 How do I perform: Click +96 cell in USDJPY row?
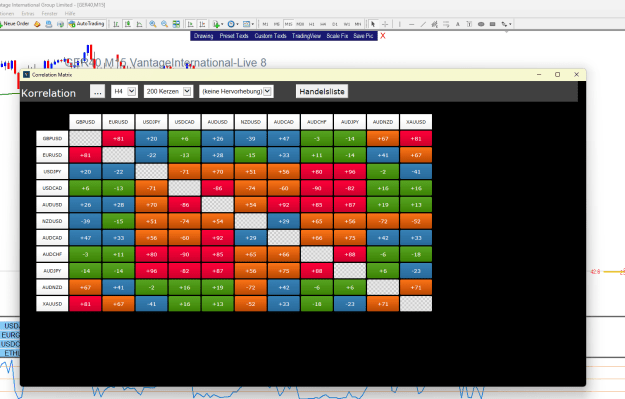click(x=350, y=172)
